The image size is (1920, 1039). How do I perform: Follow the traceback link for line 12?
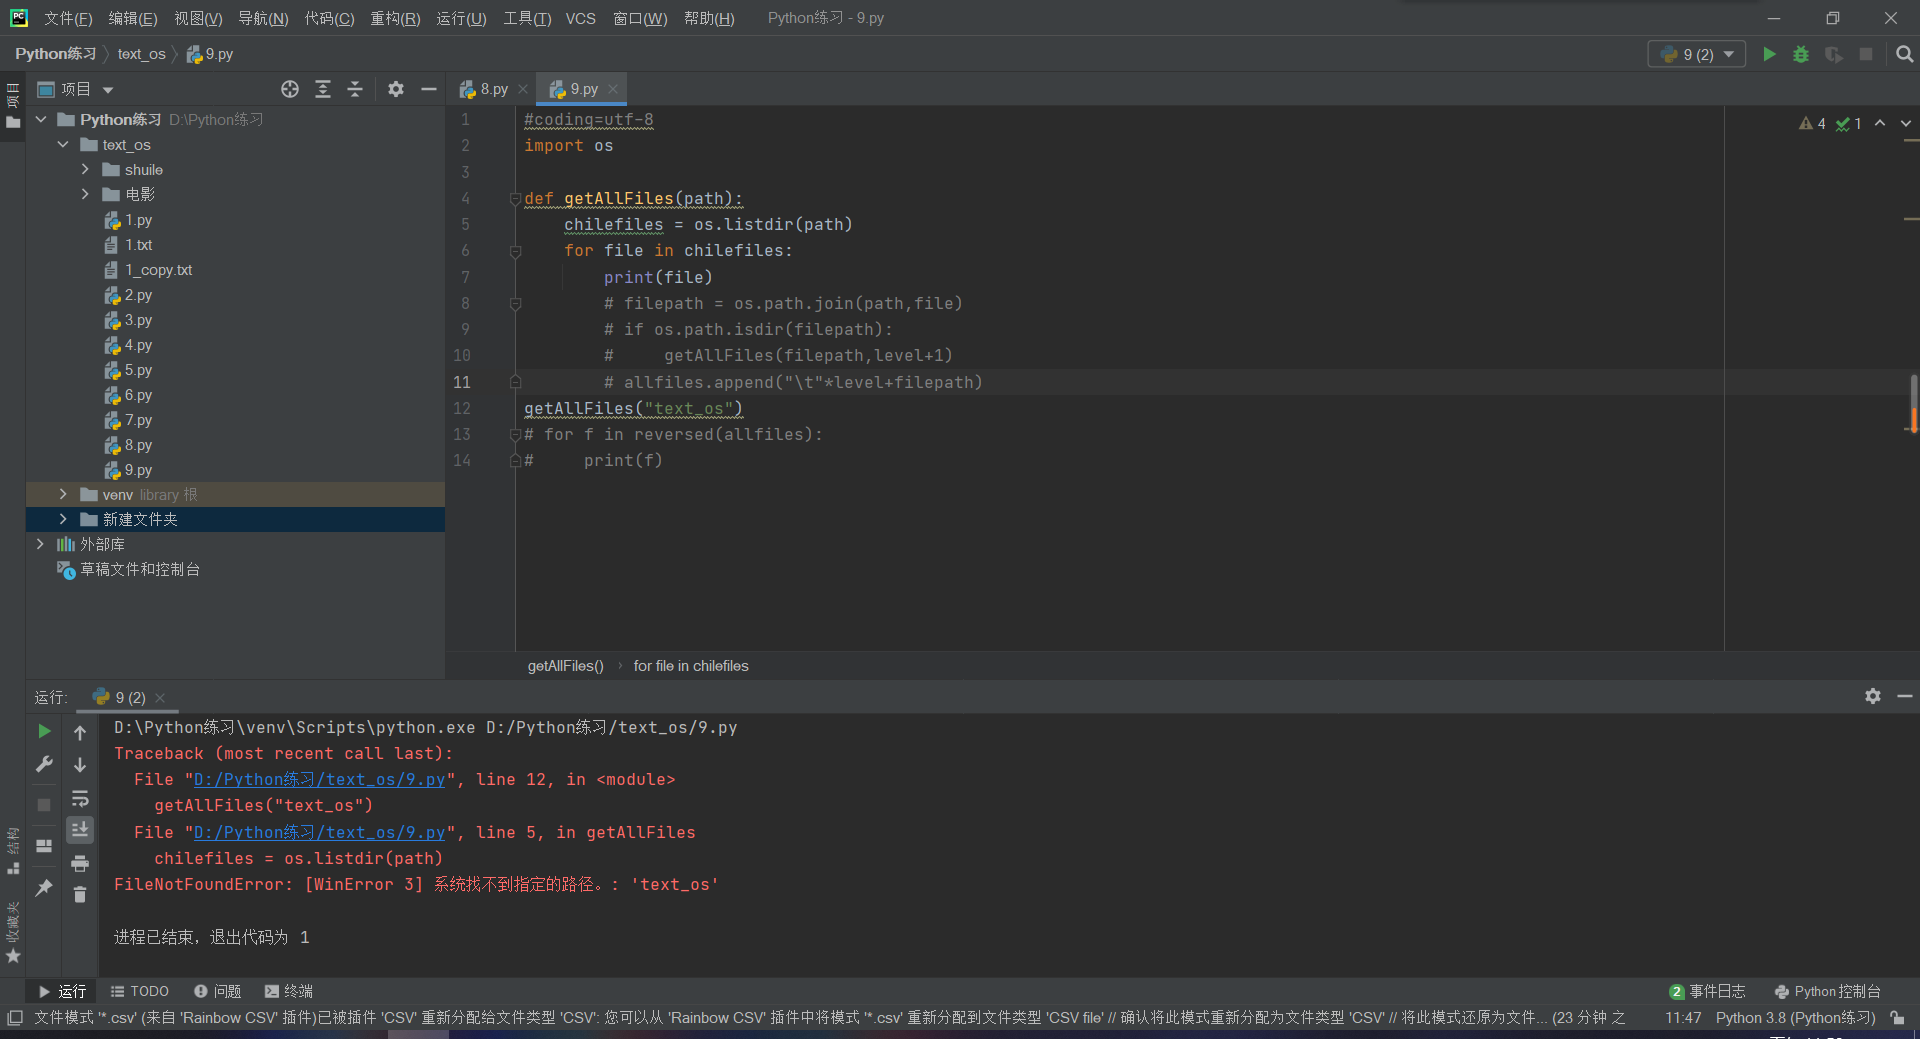click(x=319, y=779)
